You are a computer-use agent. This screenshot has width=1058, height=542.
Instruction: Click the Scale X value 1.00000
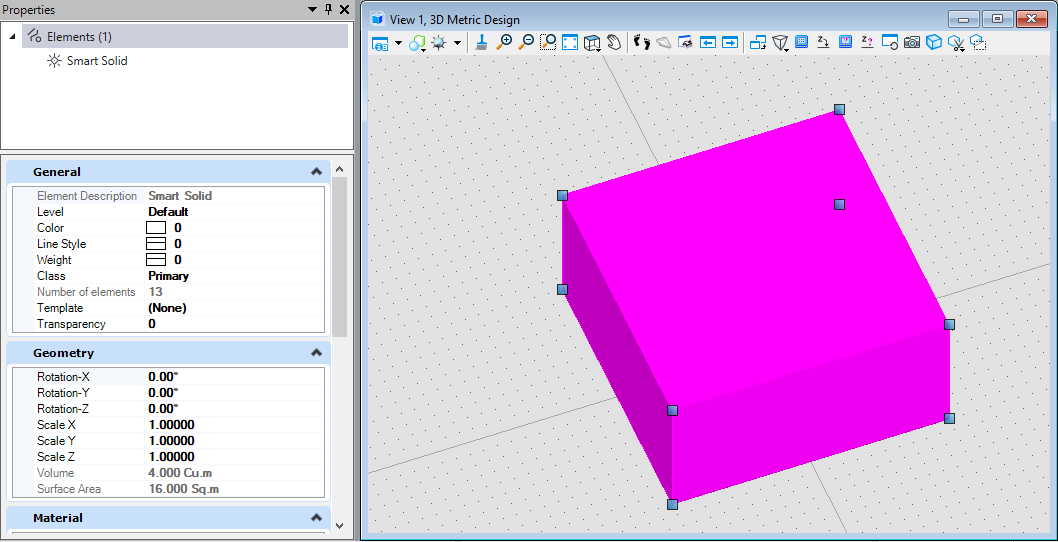tap(171, 425)
